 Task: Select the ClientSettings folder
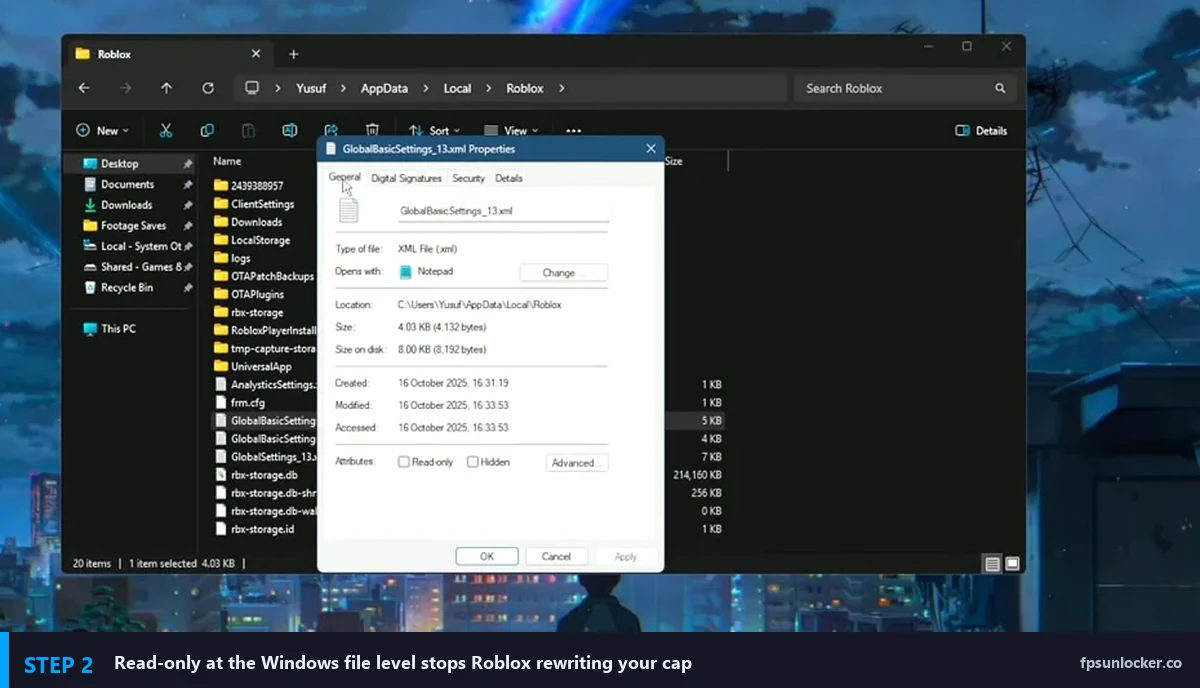coord(263,204)
